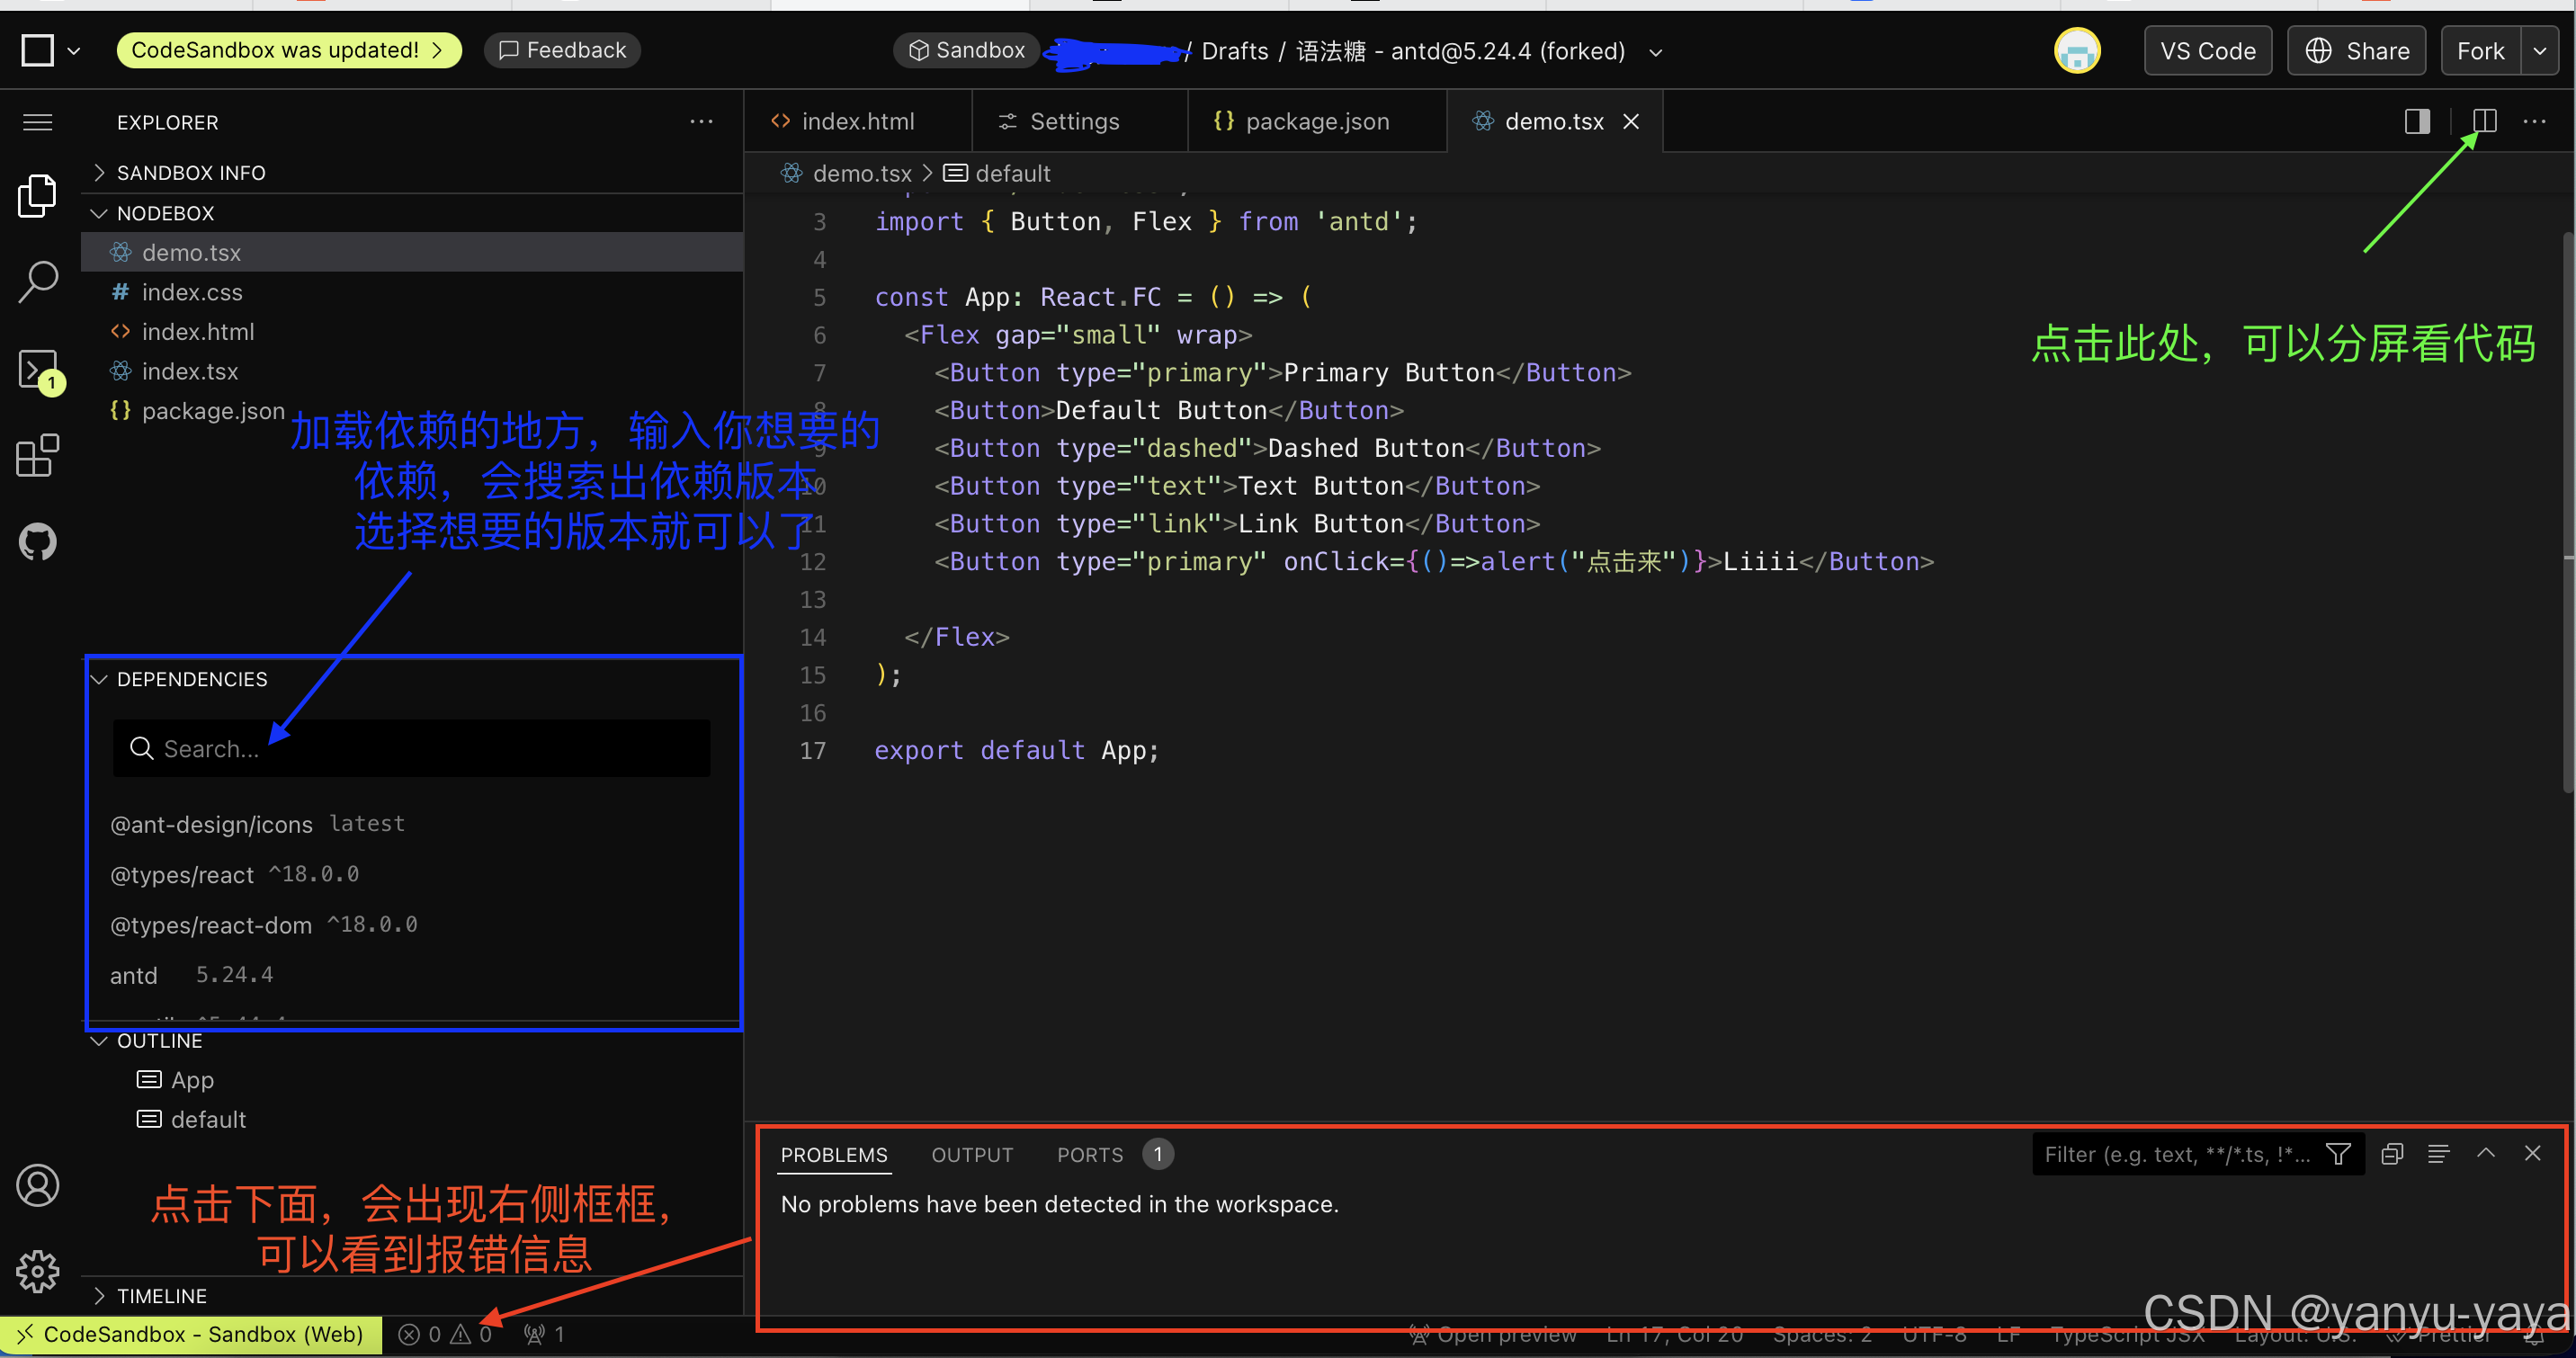The height and width of the screenshot is (1358, 2576).
Task: Open the Settings gear in the sidebar
Action: pos(37,1271)
